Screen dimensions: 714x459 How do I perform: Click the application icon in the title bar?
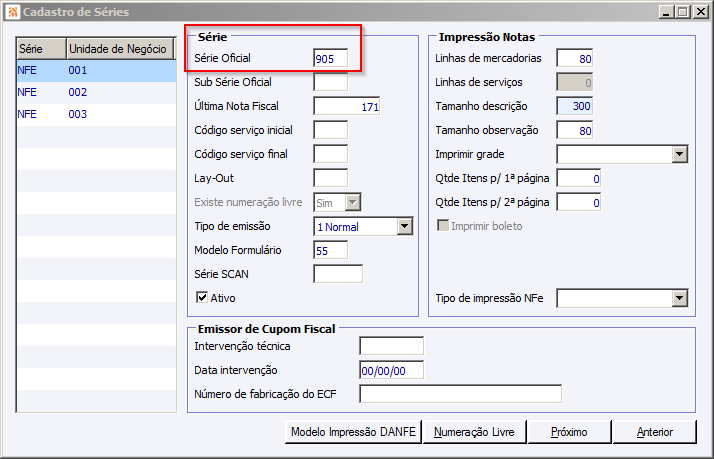12,12
